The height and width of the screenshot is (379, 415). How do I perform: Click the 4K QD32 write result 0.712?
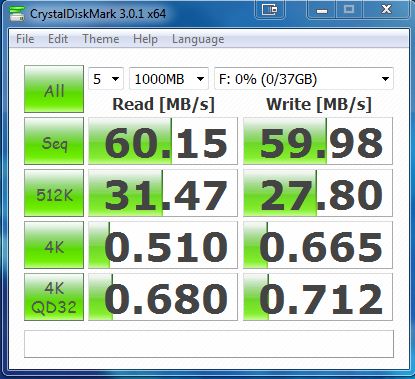318,297
